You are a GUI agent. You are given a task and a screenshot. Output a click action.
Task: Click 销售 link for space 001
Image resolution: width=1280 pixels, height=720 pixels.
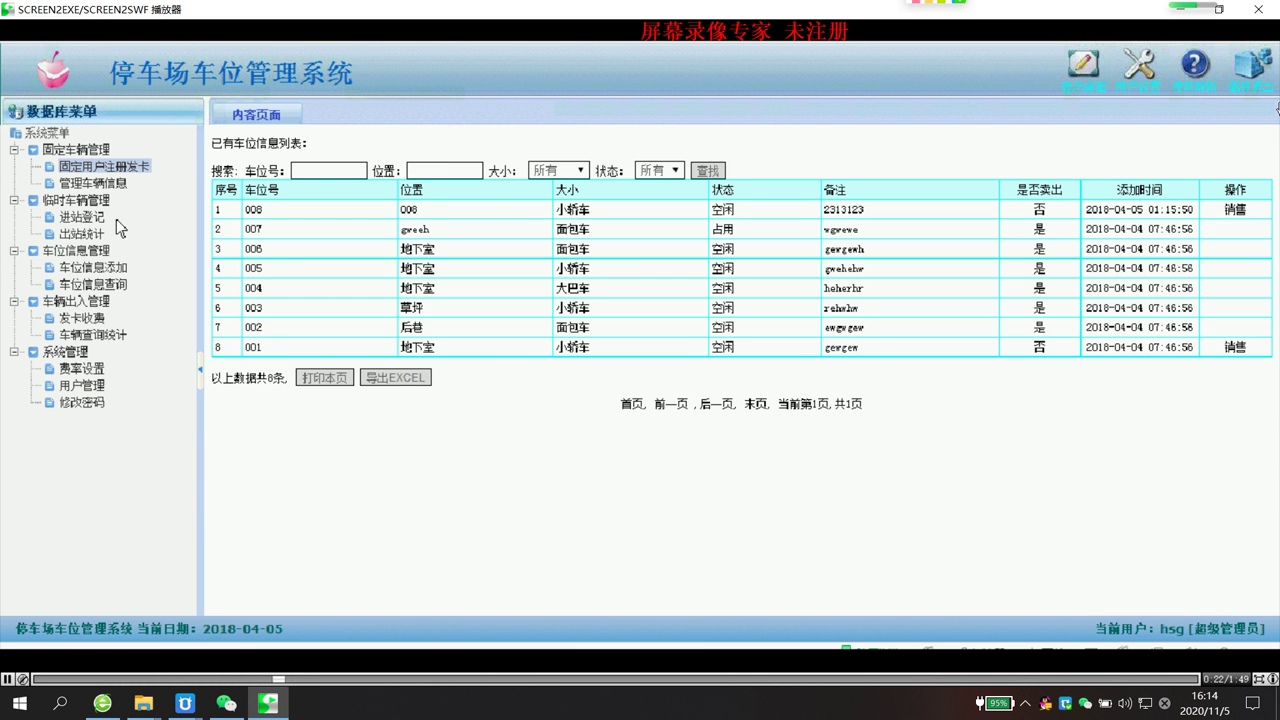coord(1235,347)
